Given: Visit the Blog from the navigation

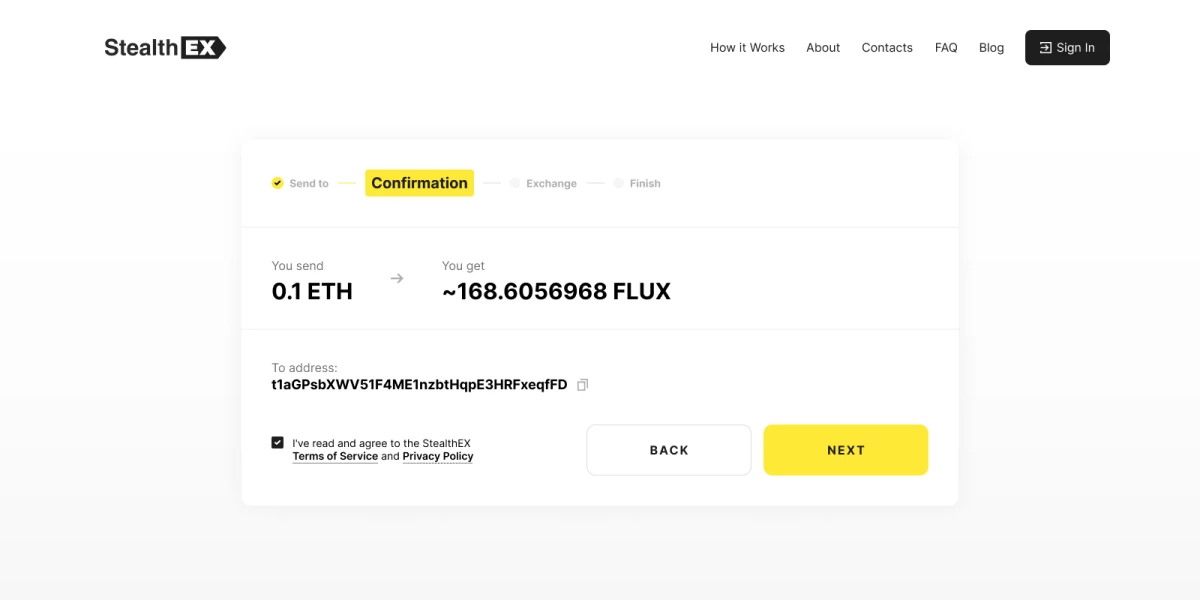Looking at the screenshot, I should coord(991,47).
